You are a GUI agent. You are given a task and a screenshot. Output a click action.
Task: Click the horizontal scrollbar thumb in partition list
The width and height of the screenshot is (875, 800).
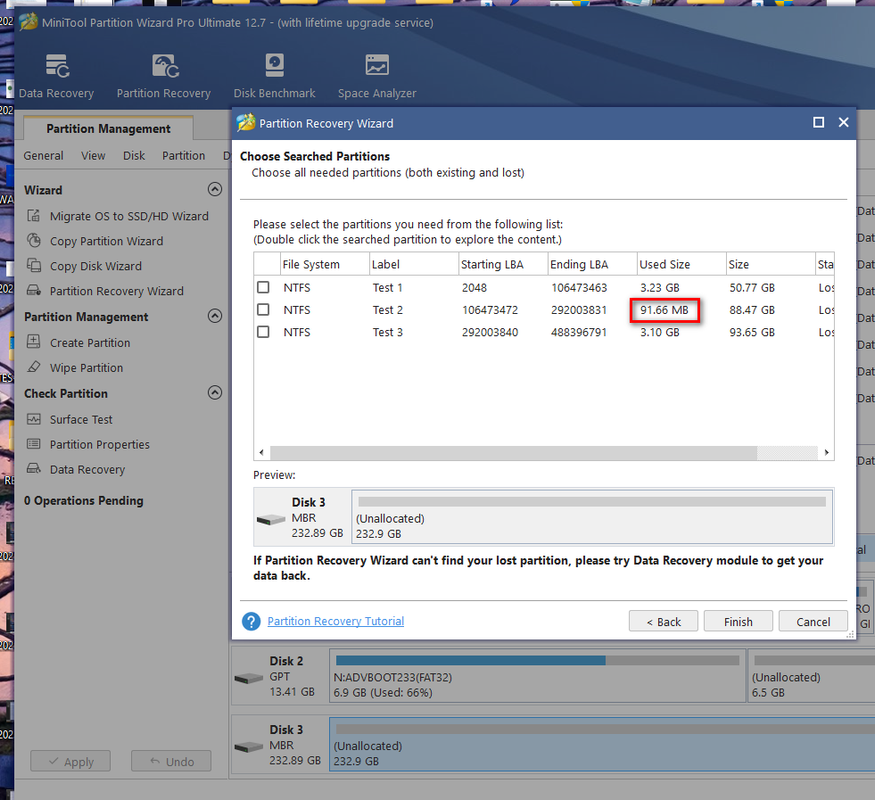point(513,452)
